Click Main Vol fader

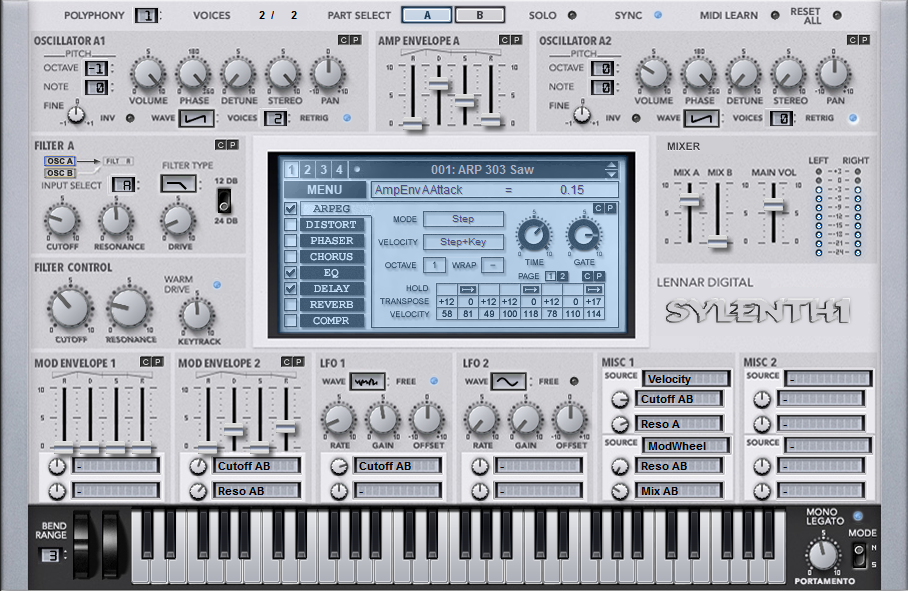click(774, 205)
